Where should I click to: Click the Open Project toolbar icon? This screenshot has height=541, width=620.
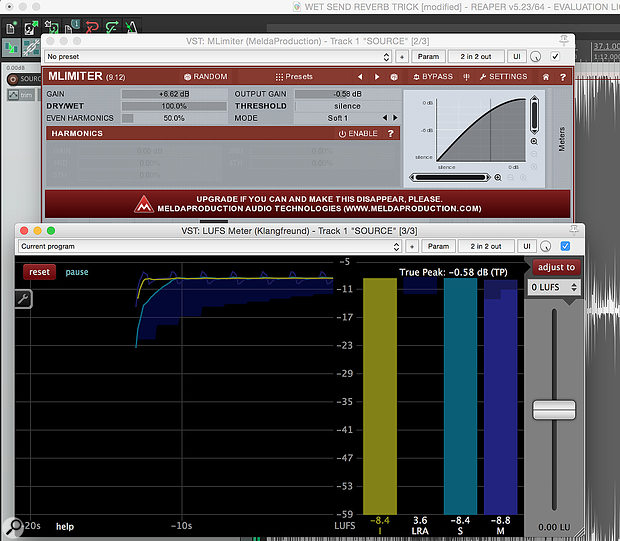point(31,28)
